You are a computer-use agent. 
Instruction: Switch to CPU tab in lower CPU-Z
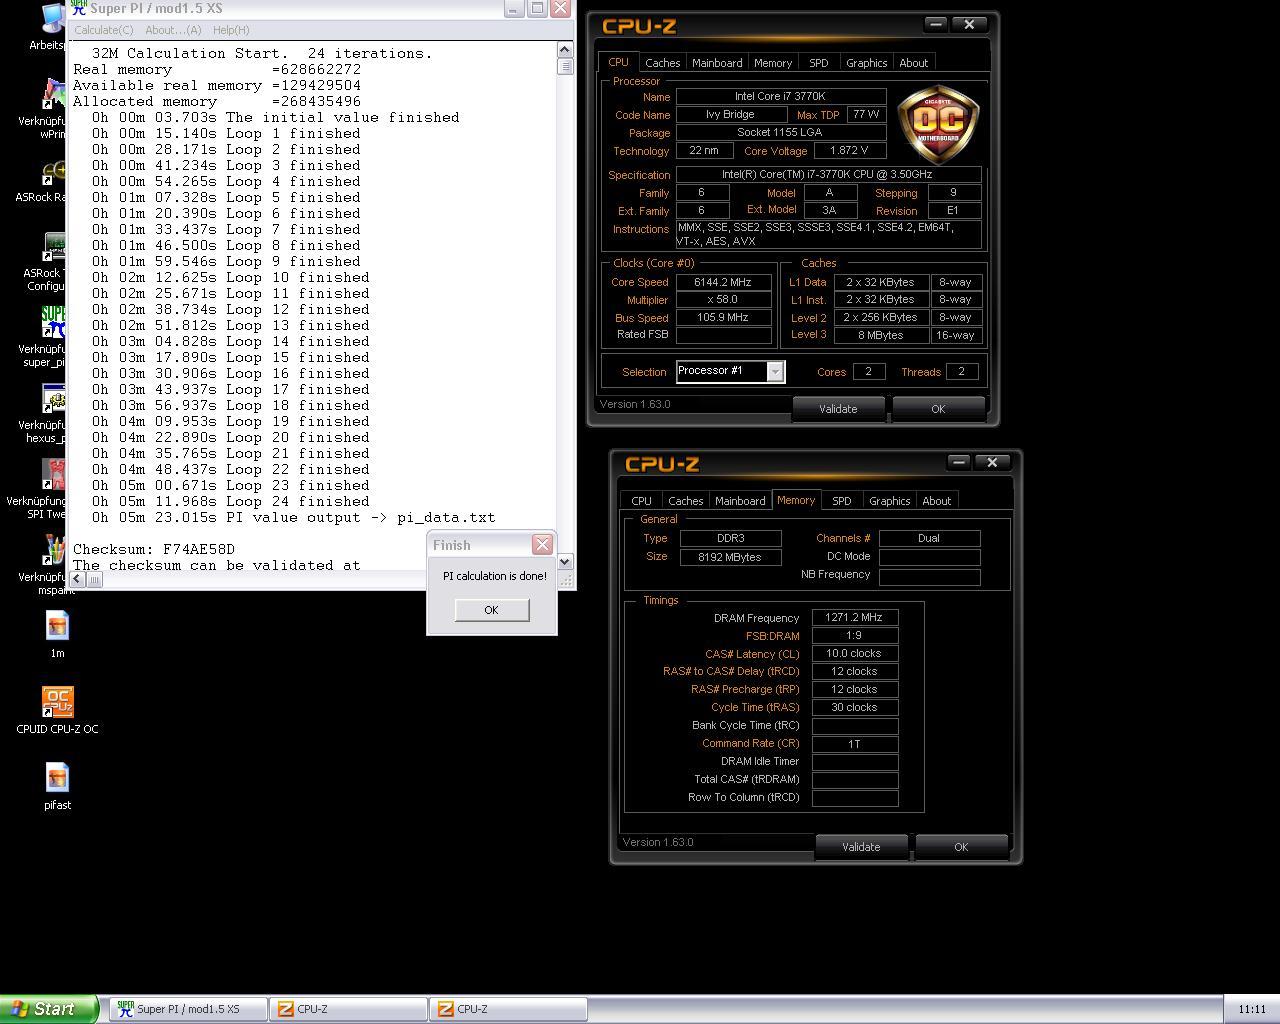click(641, 501)
